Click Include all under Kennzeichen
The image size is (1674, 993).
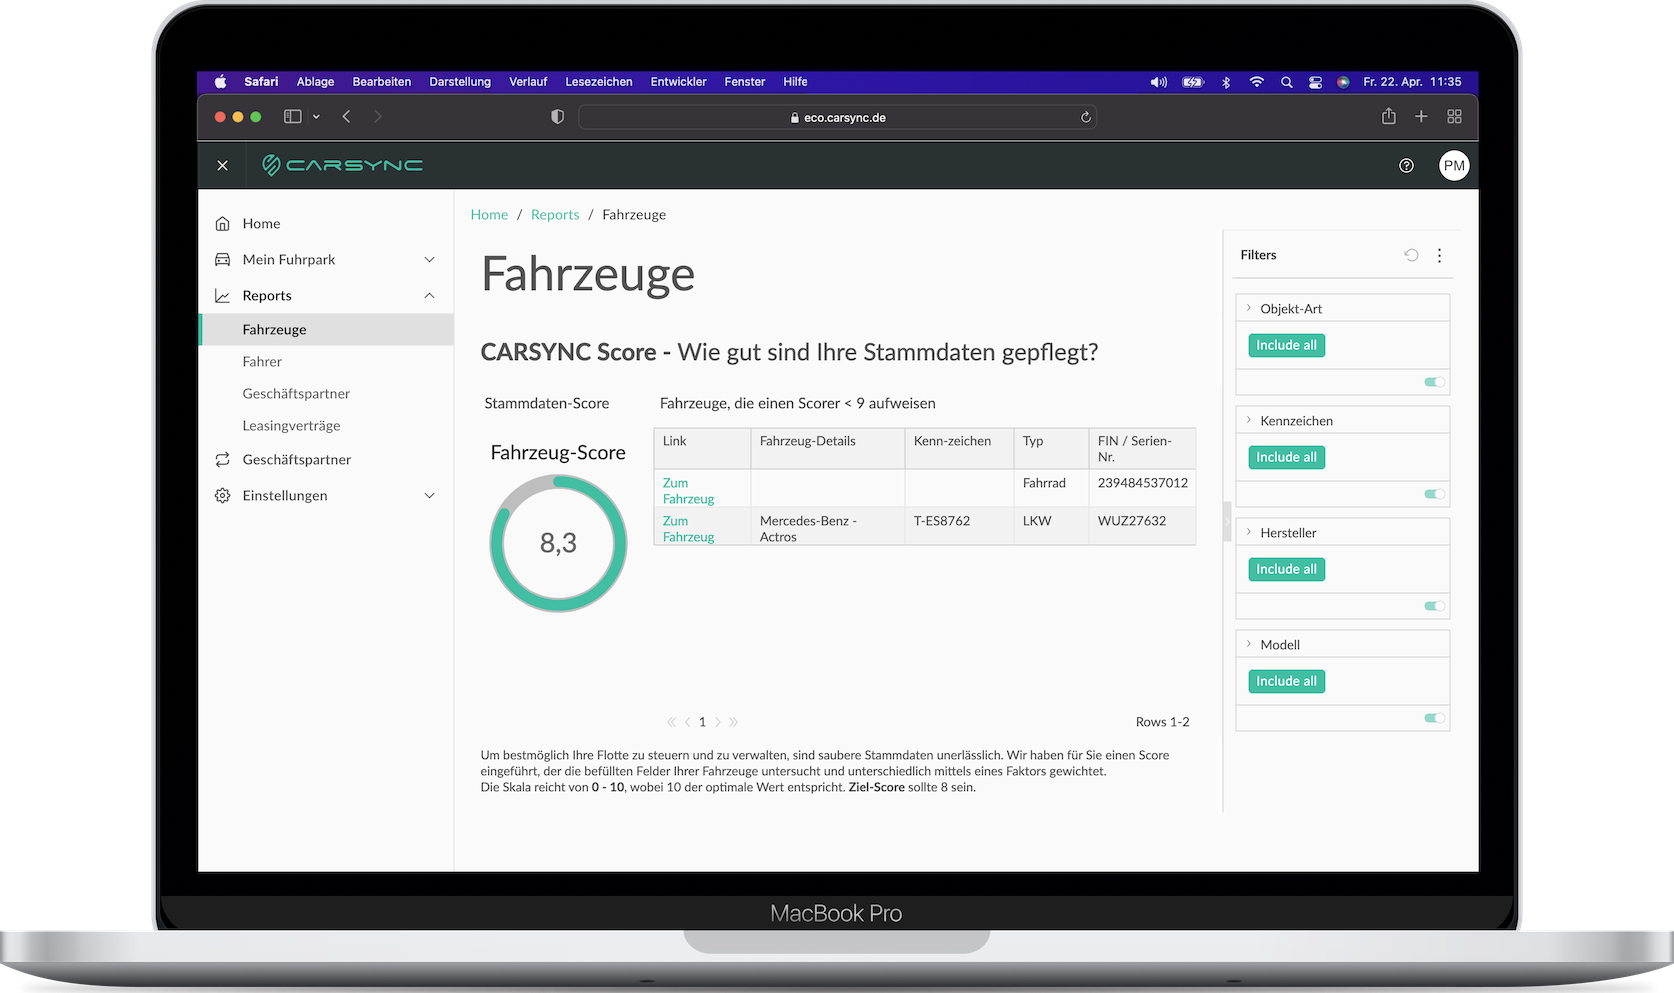1286,457
